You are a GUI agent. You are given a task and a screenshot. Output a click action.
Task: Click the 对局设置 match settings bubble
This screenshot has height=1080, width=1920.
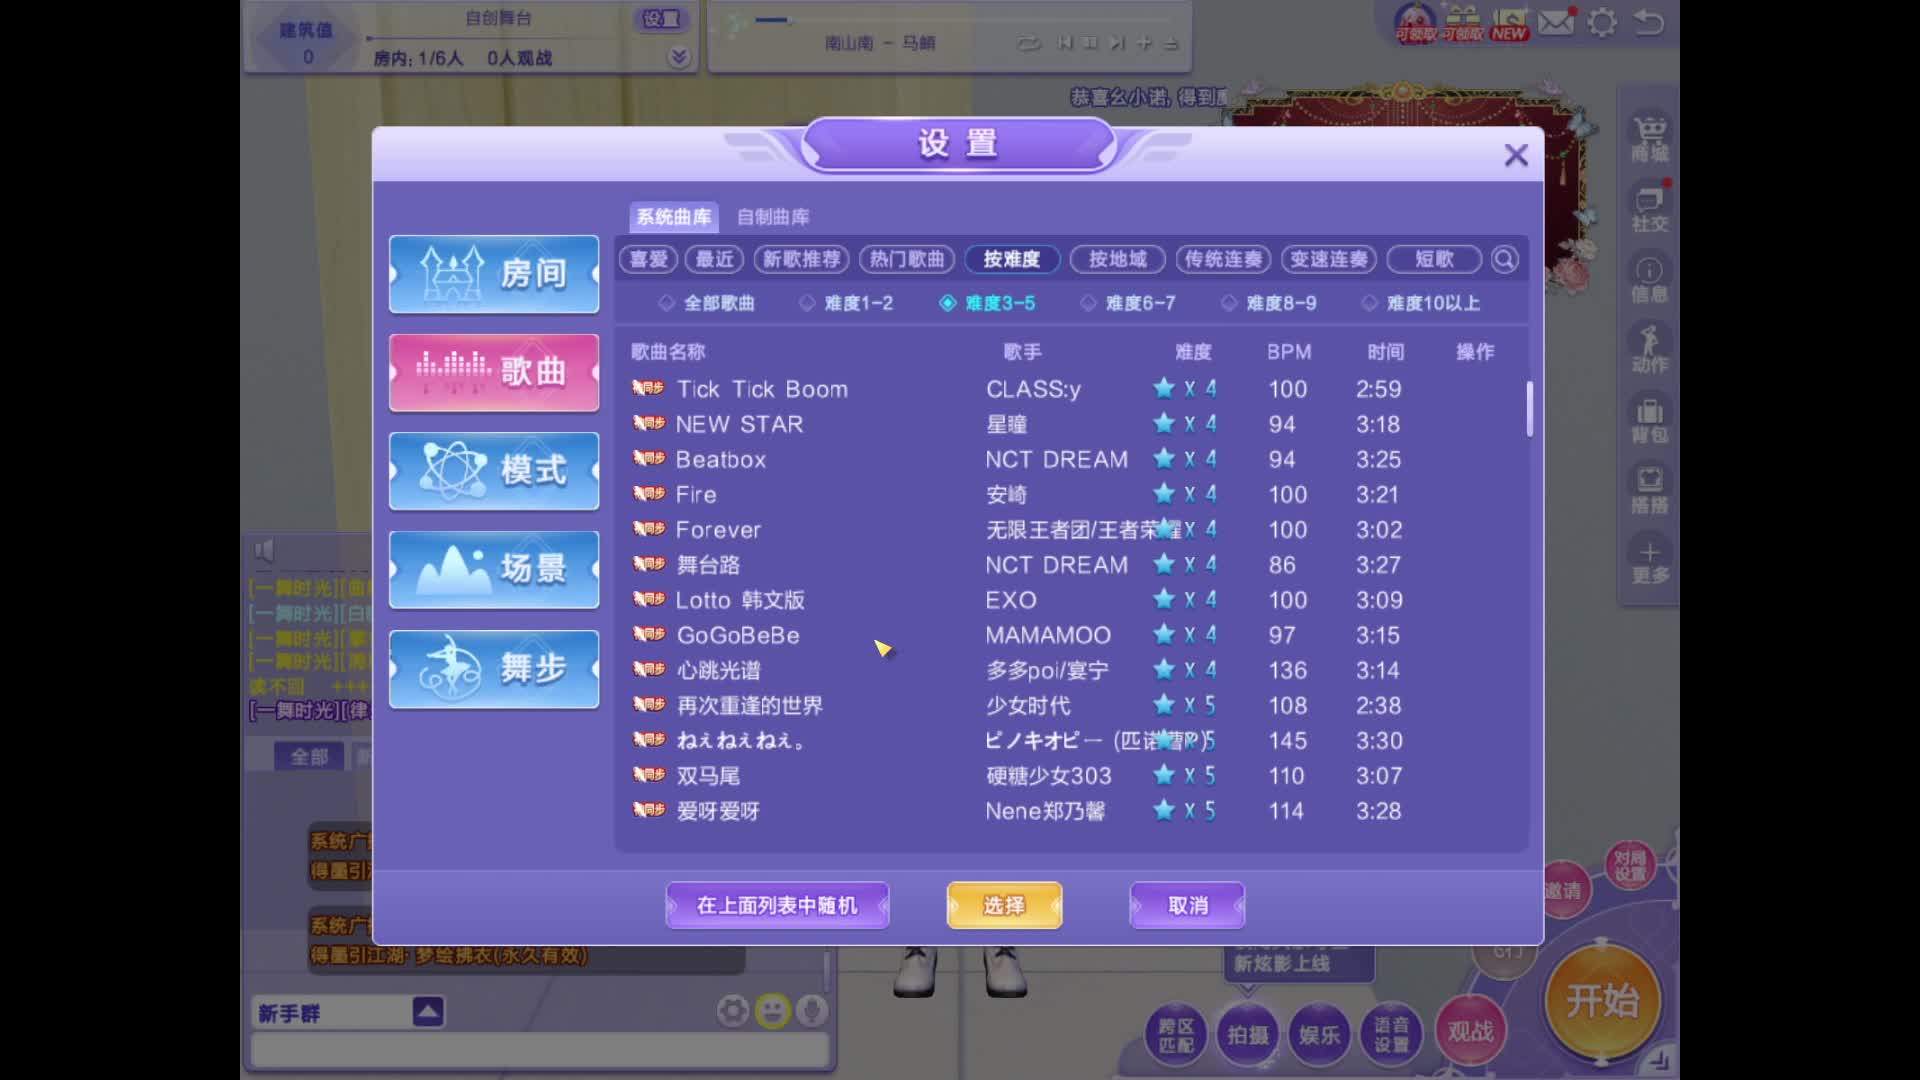coord(1630,866)
